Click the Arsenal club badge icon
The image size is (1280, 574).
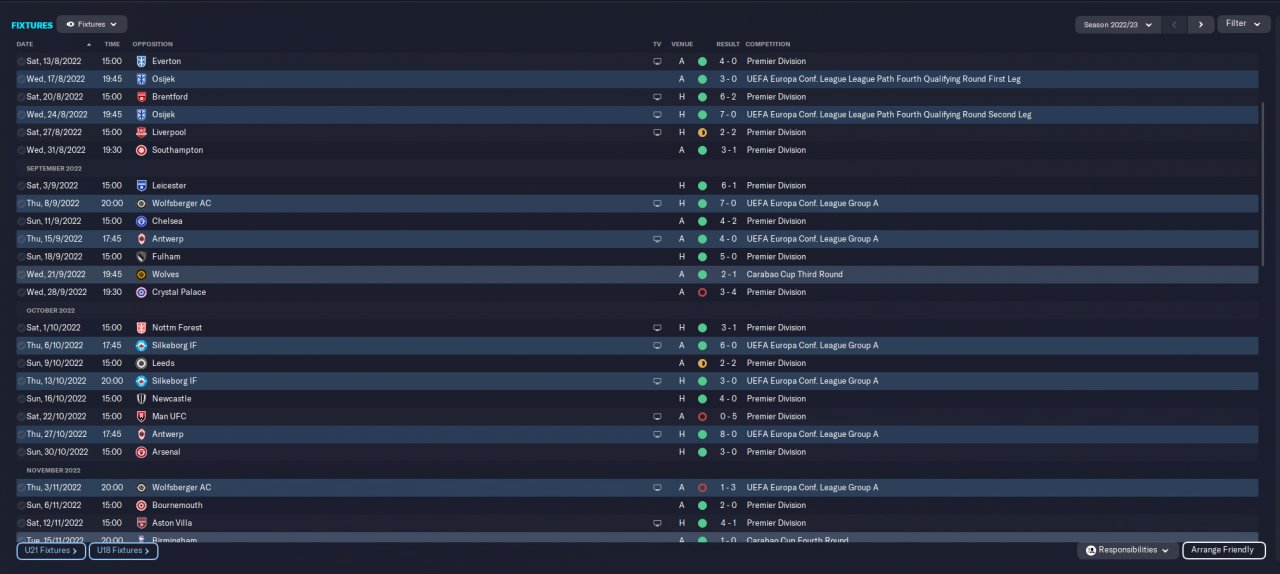coord(141,452)
